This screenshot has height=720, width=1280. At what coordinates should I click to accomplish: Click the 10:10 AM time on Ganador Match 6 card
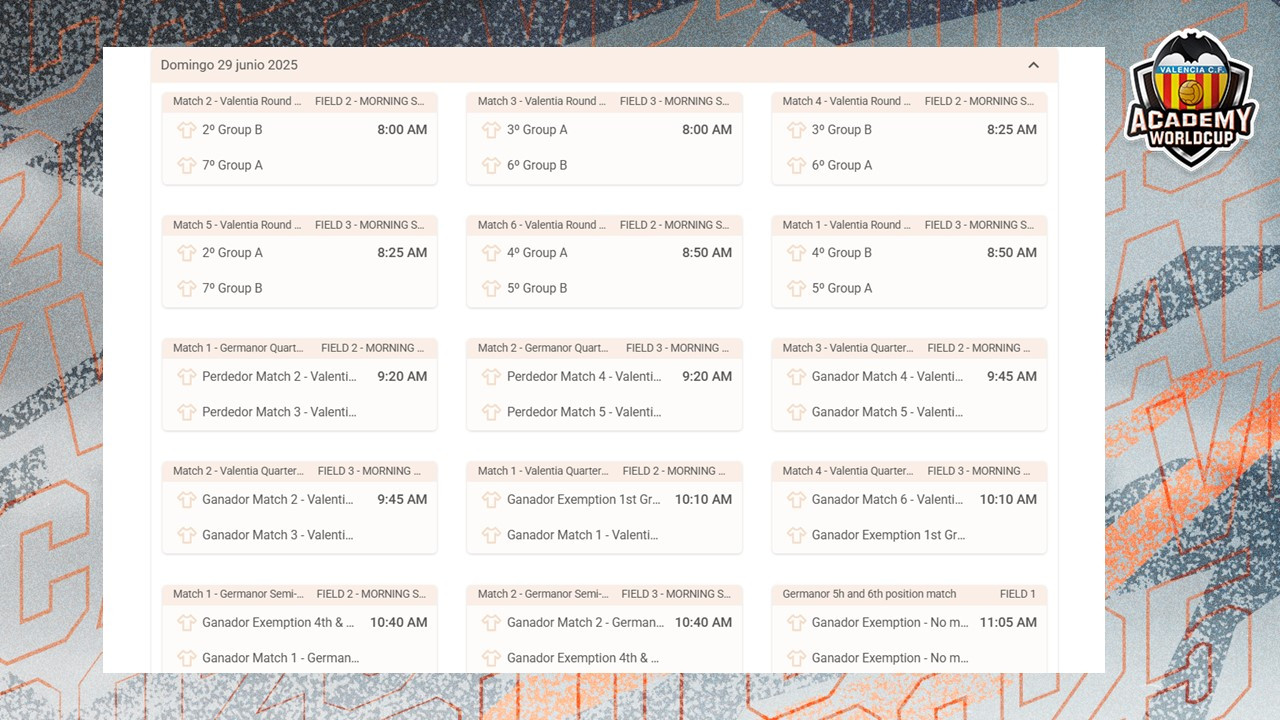click(x=1008, y=500)
